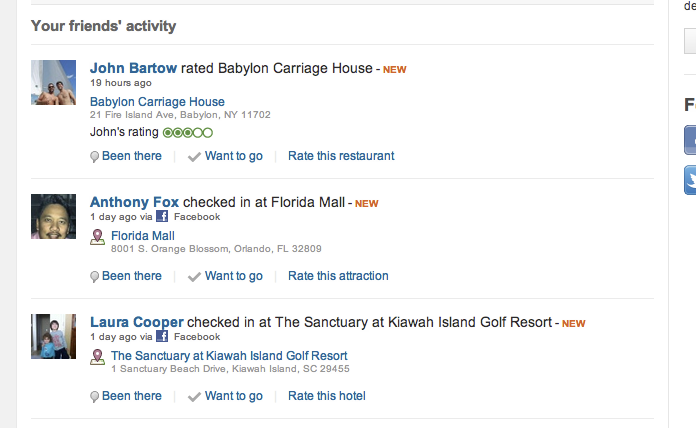Toggle Want to go for The Sanctuary hotel

point(226,396)
